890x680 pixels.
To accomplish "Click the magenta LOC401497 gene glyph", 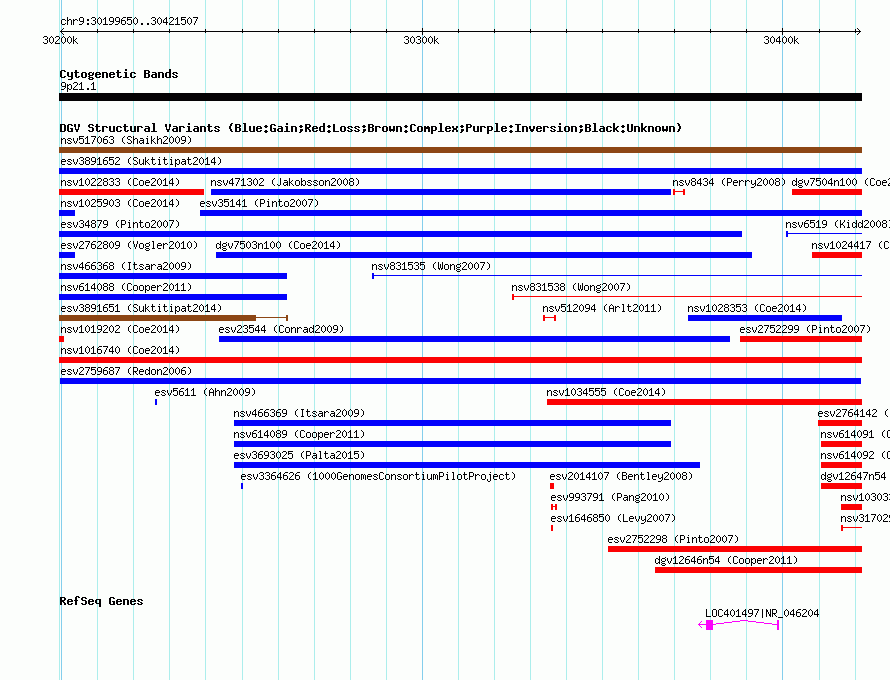I will 738,624.
